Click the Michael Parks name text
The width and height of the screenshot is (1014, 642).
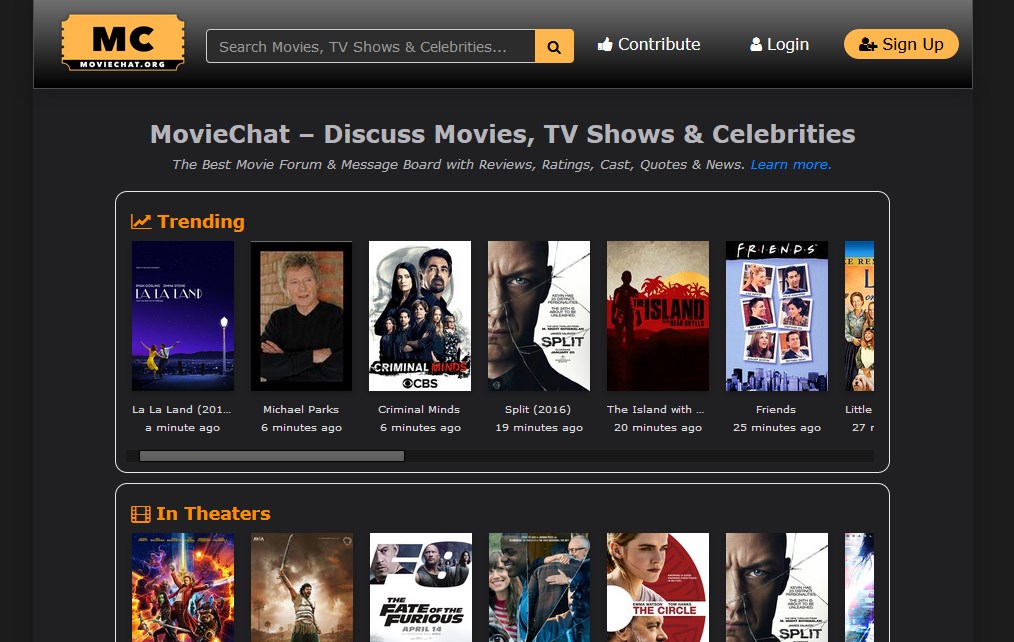301,409
